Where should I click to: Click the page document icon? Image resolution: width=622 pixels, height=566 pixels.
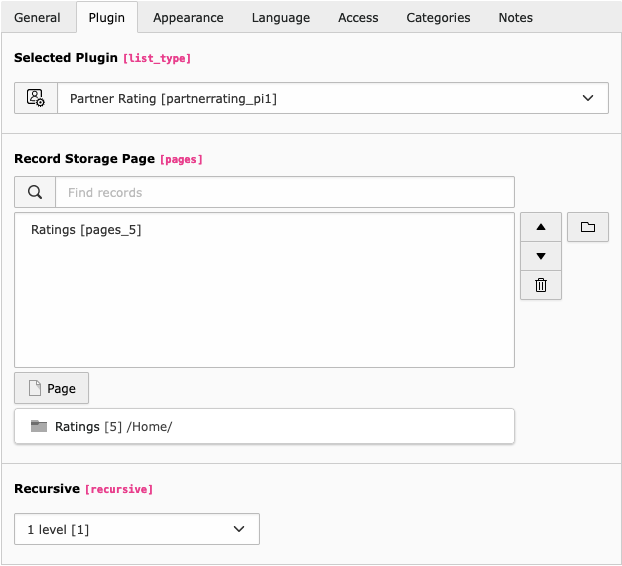click(x=35, y=388)
